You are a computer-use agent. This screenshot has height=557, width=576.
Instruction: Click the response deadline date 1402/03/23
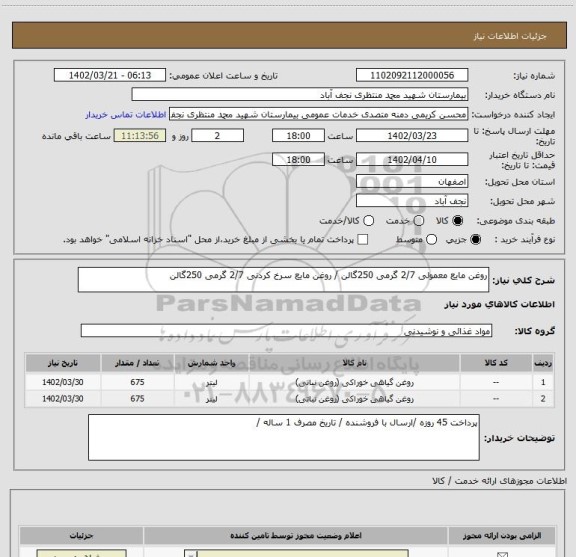412,136
